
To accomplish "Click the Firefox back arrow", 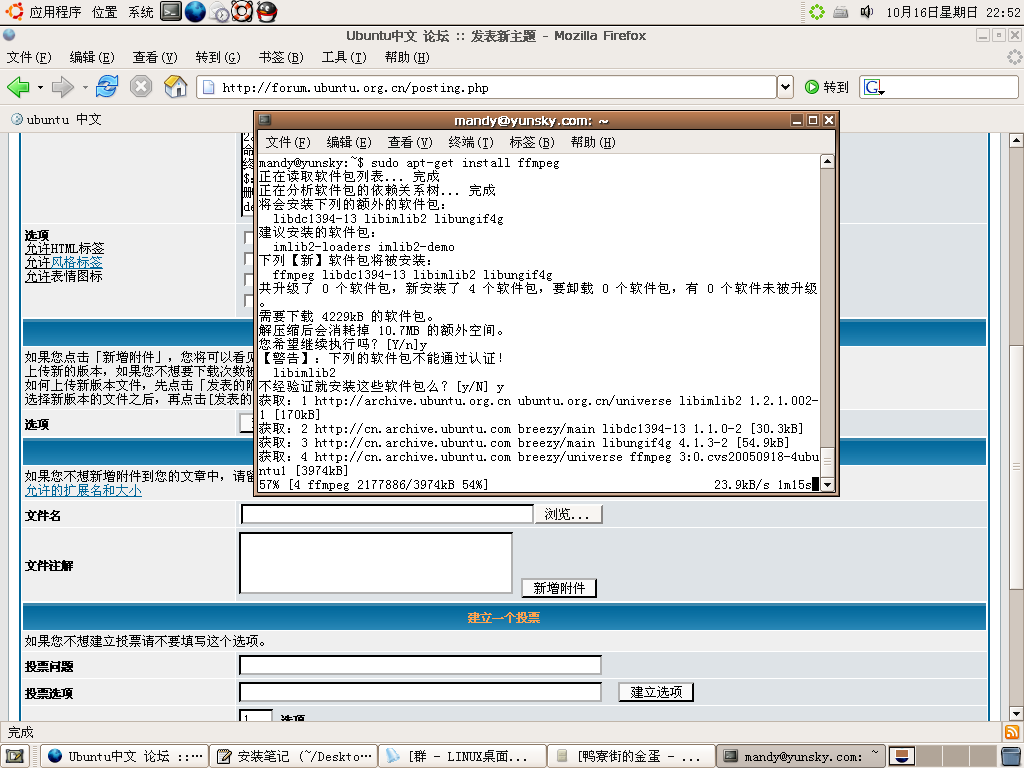I will (18, 87).
